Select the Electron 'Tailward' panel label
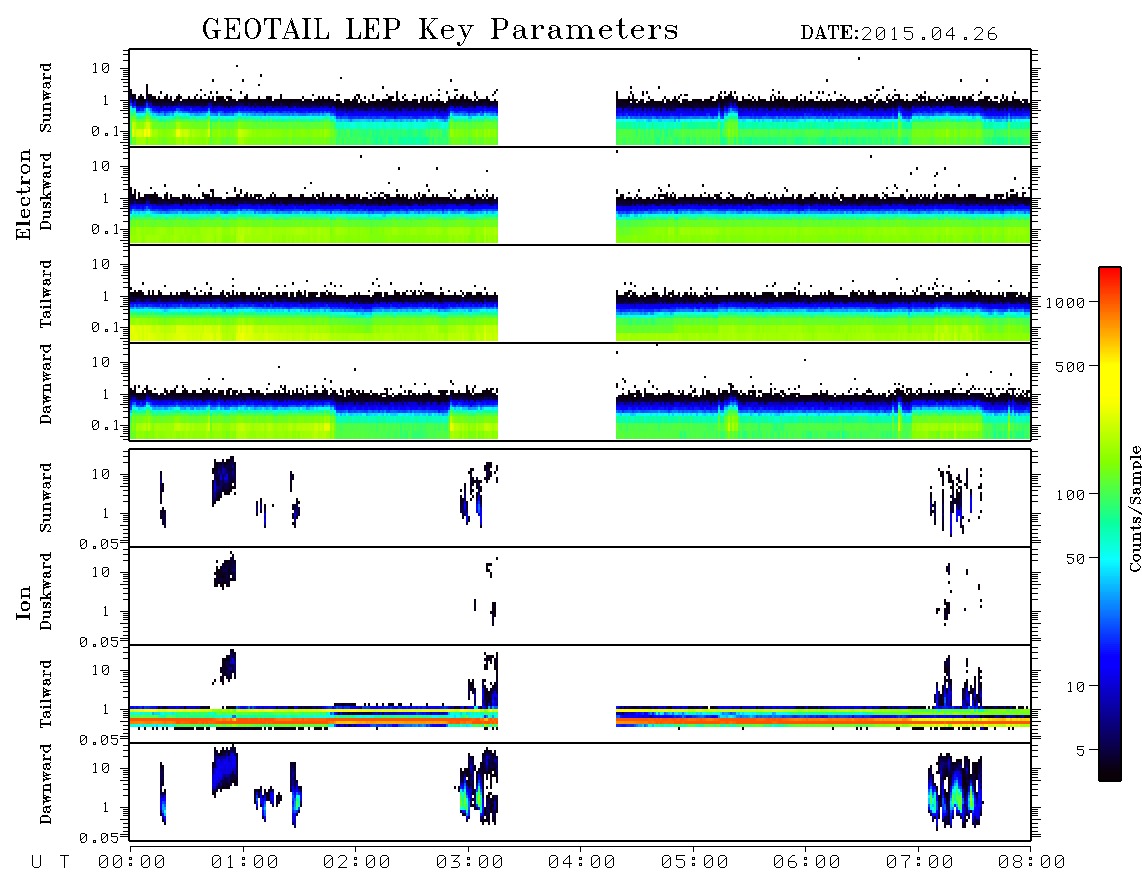This screenshot has height=880, width=1142. tap(46, 294)
